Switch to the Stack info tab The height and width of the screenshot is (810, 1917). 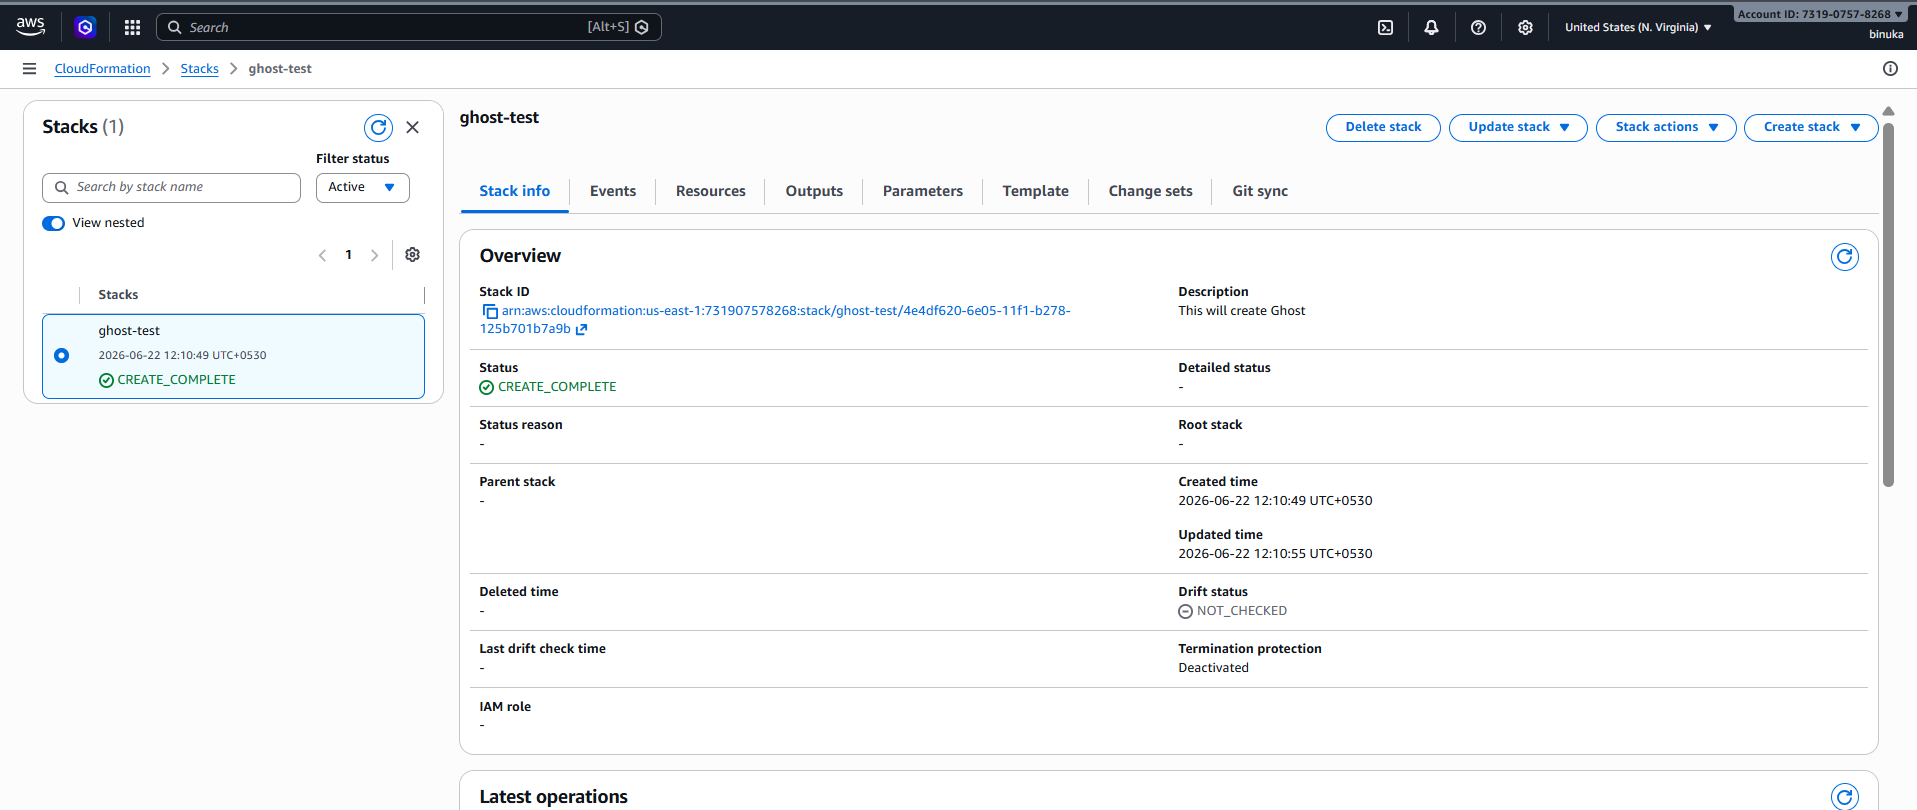pos(514,191)
